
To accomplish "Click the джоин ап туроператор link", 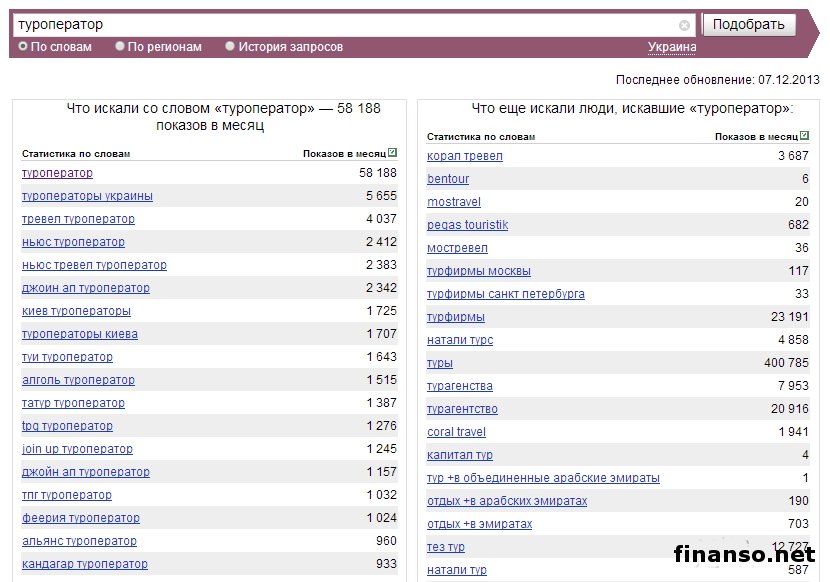I will click(x=85, y=288).
